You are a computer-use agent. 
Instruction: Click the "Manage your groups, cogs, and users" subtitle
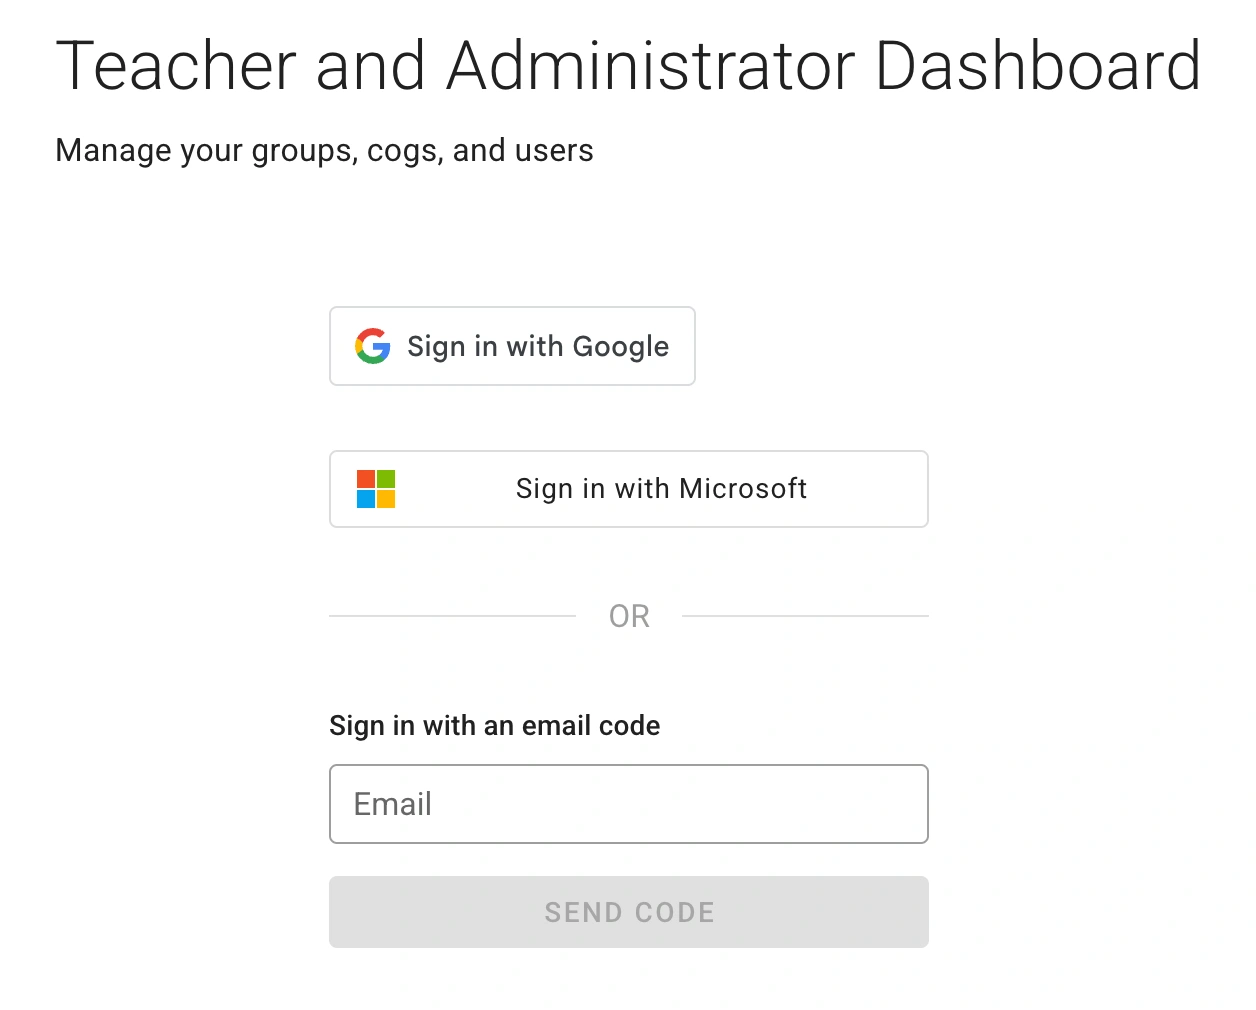(324, 150)
